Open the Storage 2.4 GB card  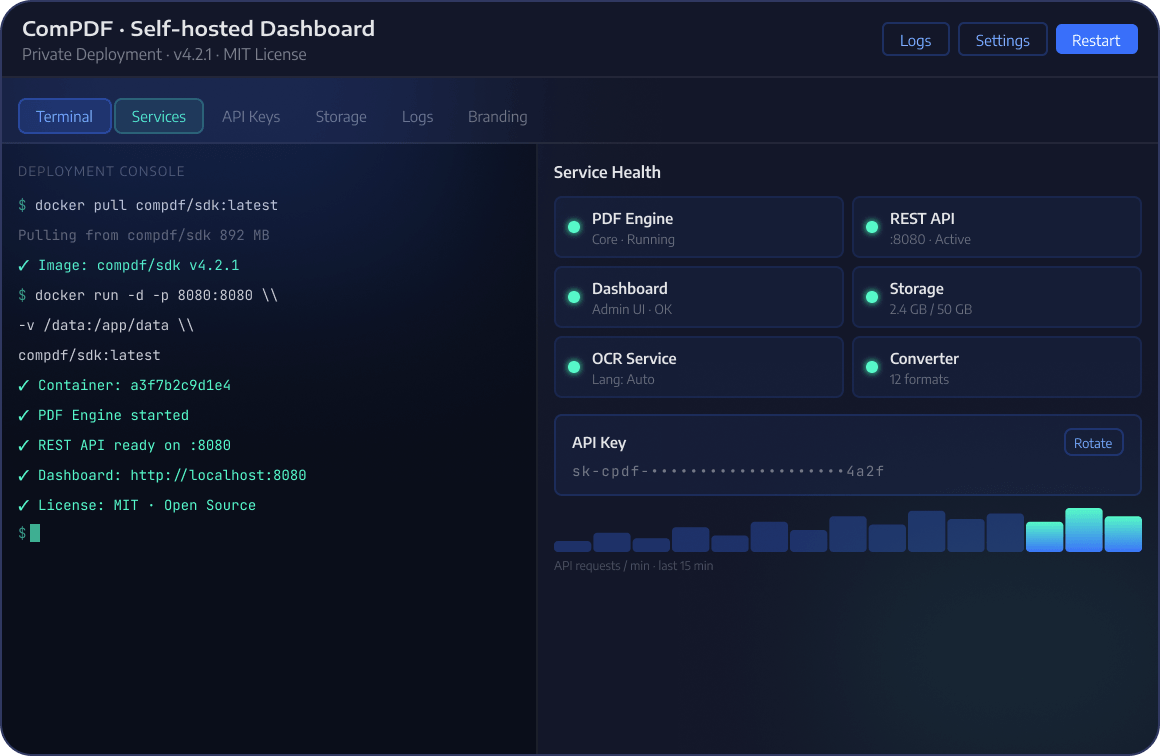[997, 297]
